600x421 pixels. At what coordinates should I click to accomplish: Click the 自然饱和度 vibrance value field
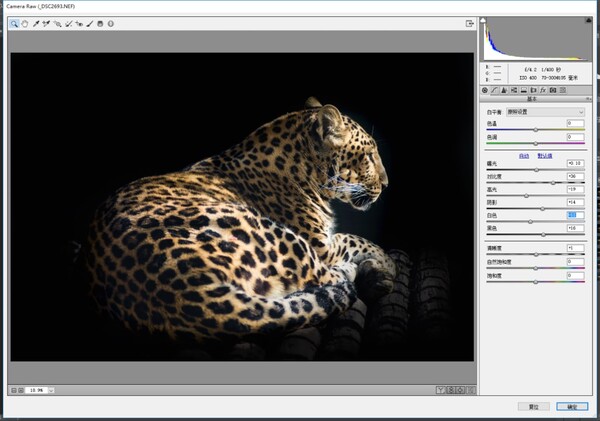click(x=576, y=262)
